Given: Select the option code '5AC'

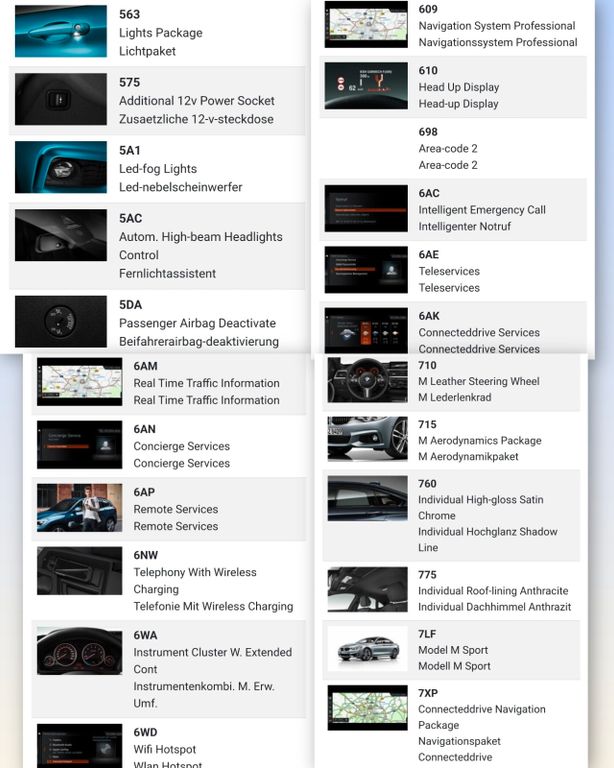Looking at the screenshot, I should 130,218.
